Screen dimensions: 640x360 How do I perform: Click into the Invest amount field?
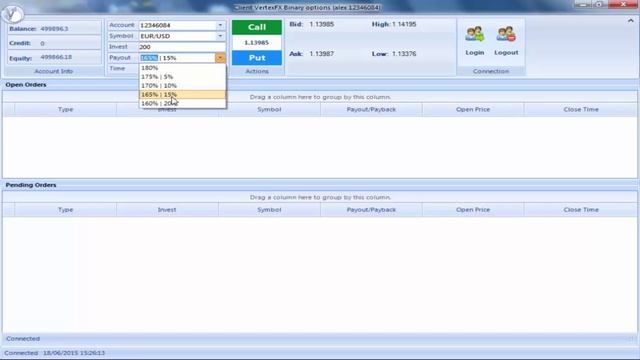pyautogui.click(x=182, y=47)
